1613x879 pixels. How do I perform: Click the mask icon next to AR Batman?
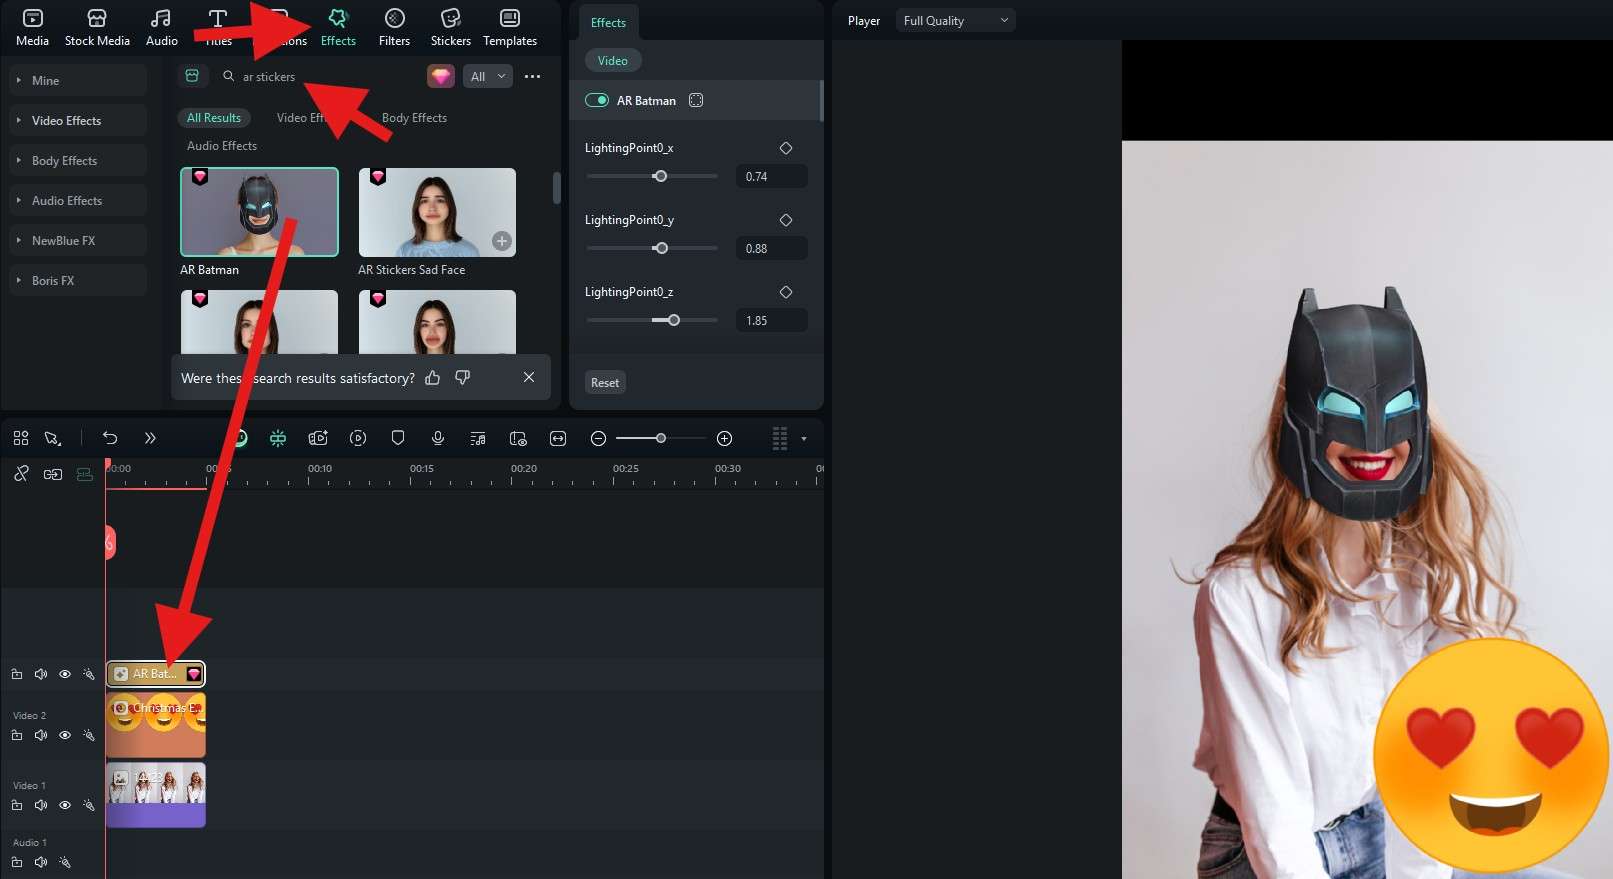coord(696,100)
